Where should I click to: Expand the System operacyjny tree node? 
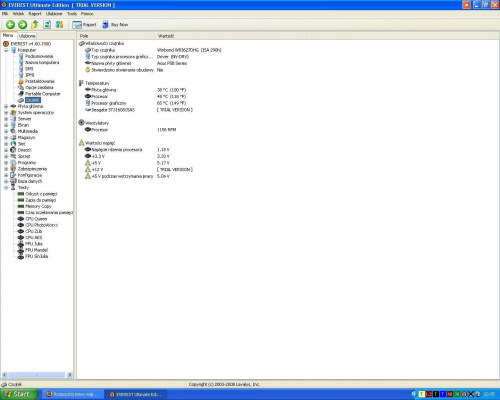click(6, 113)
